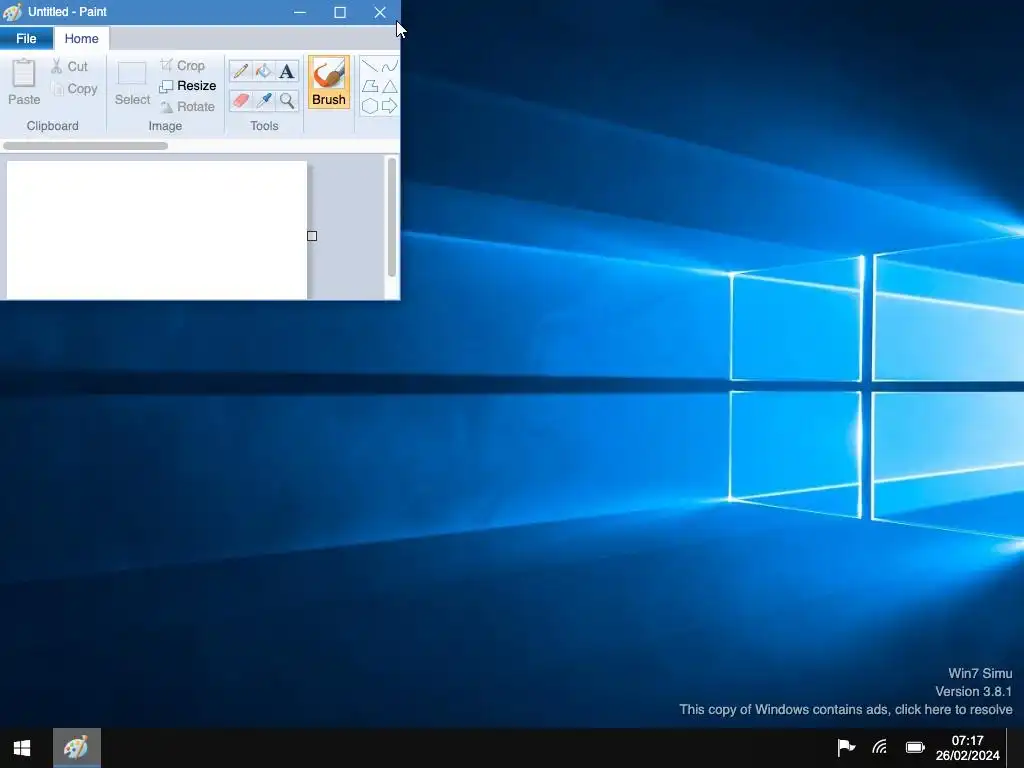The width and height of the screenshot is (1024, 768).
Task: Click the network signal tray icon
Action: pos(880,747)
